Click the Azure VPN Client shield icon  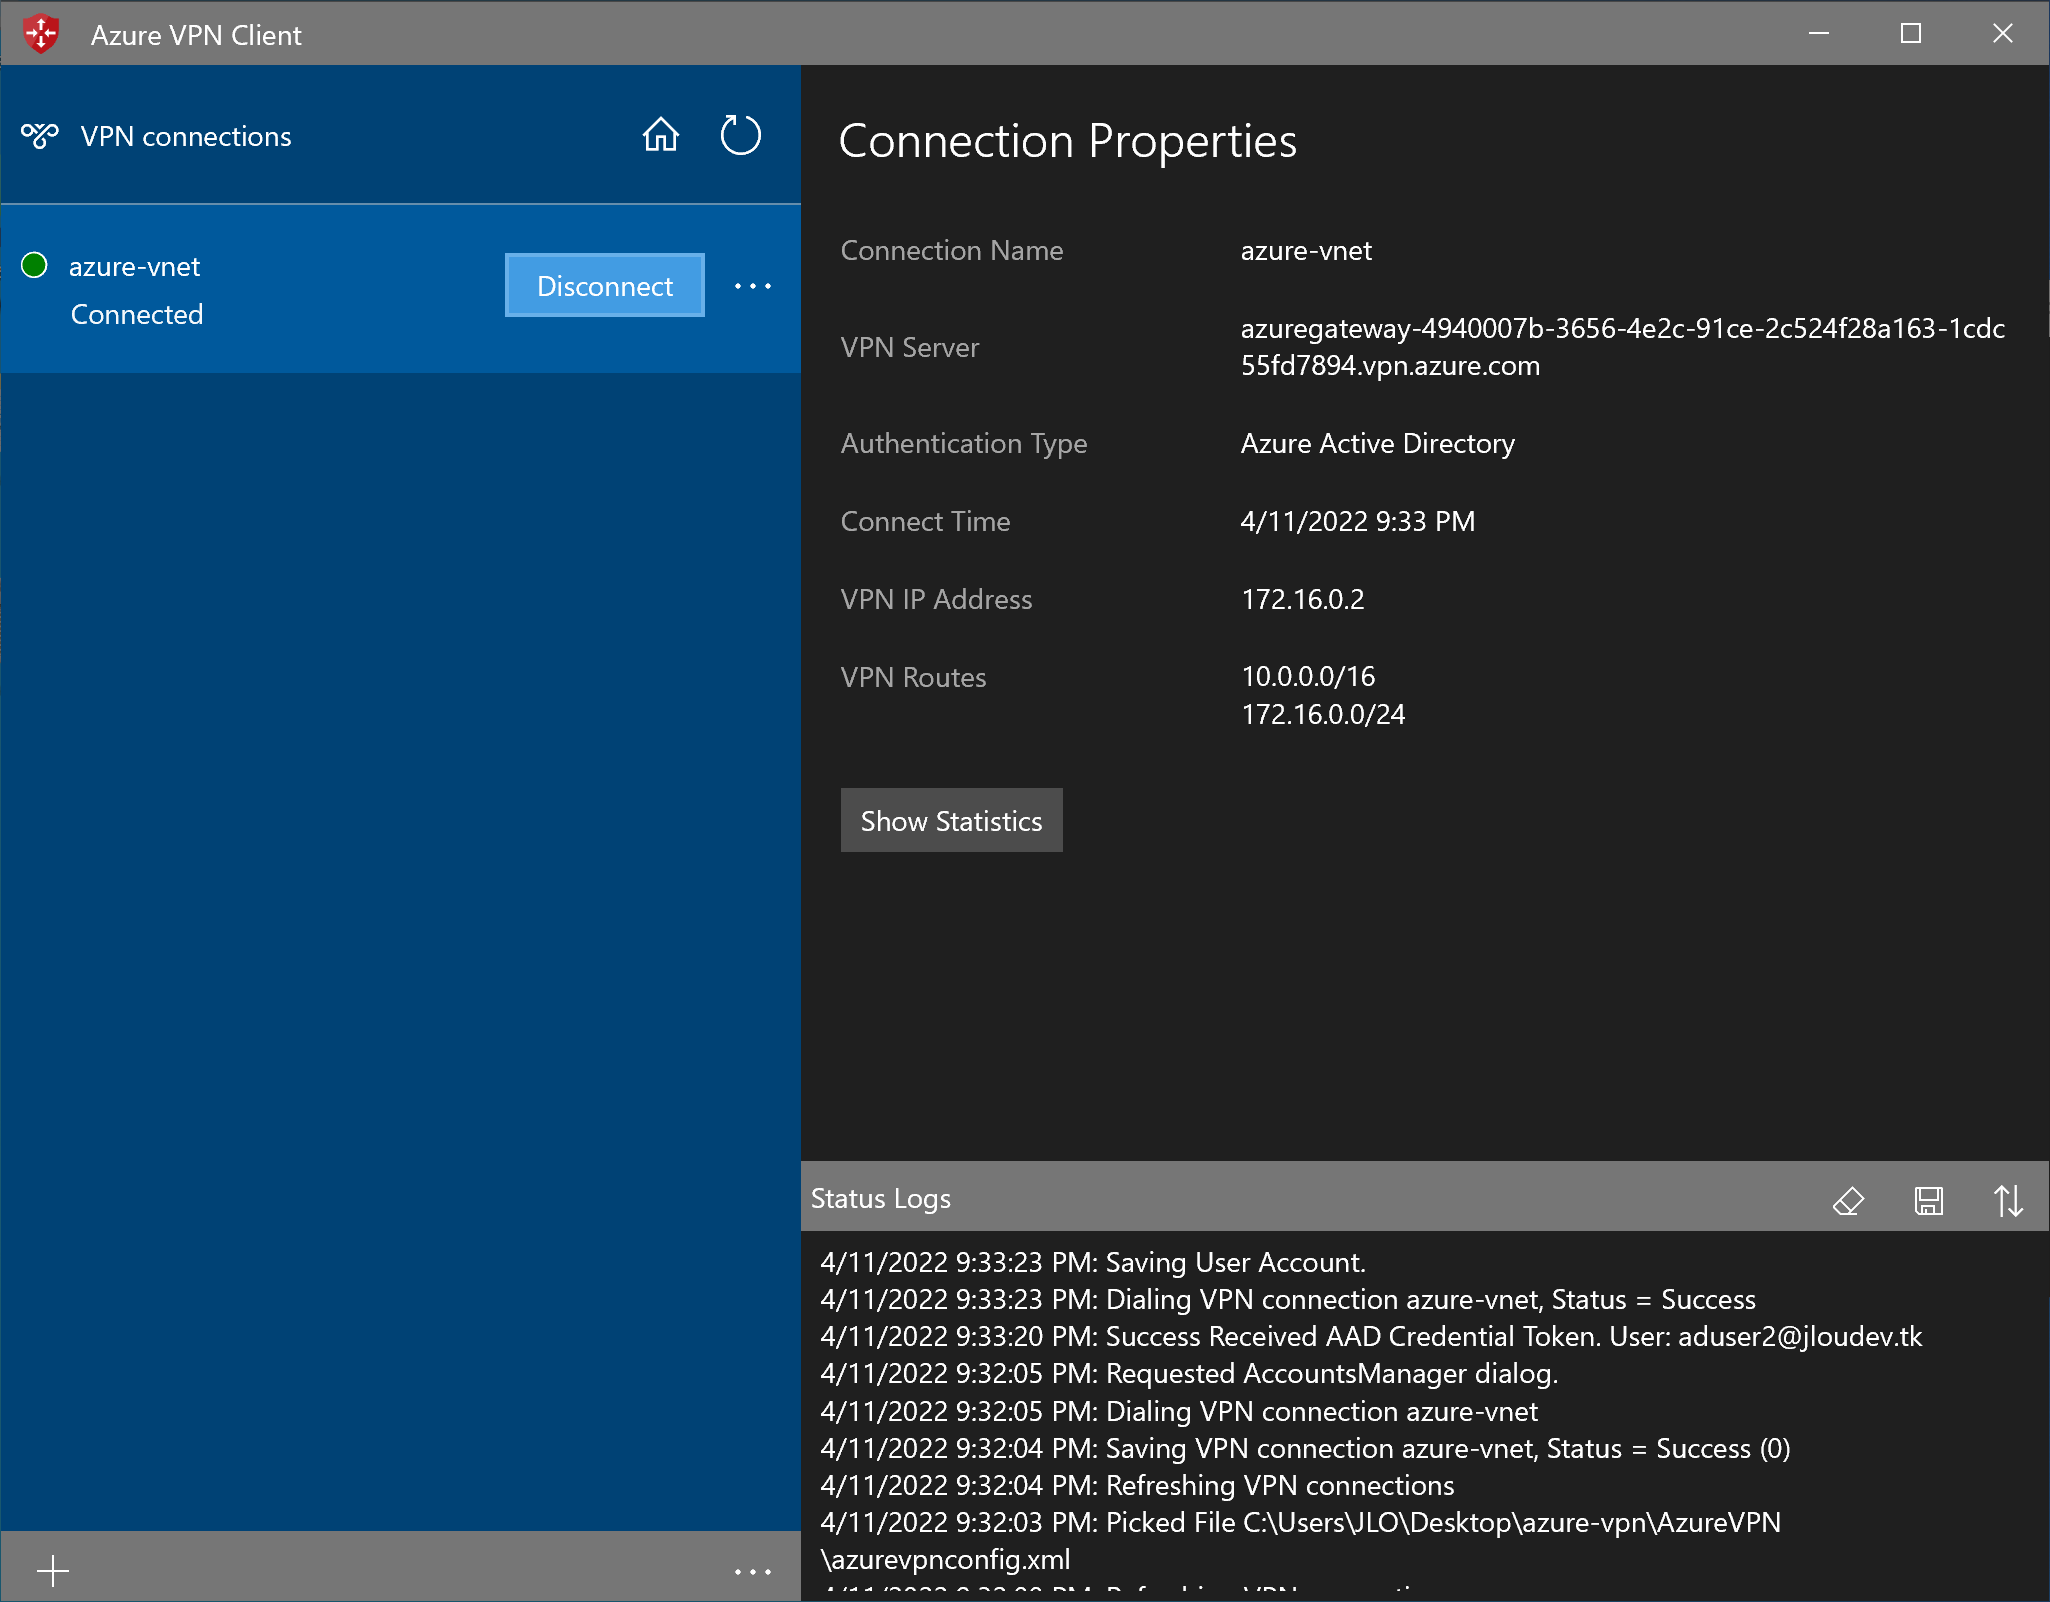pos(41,33)
